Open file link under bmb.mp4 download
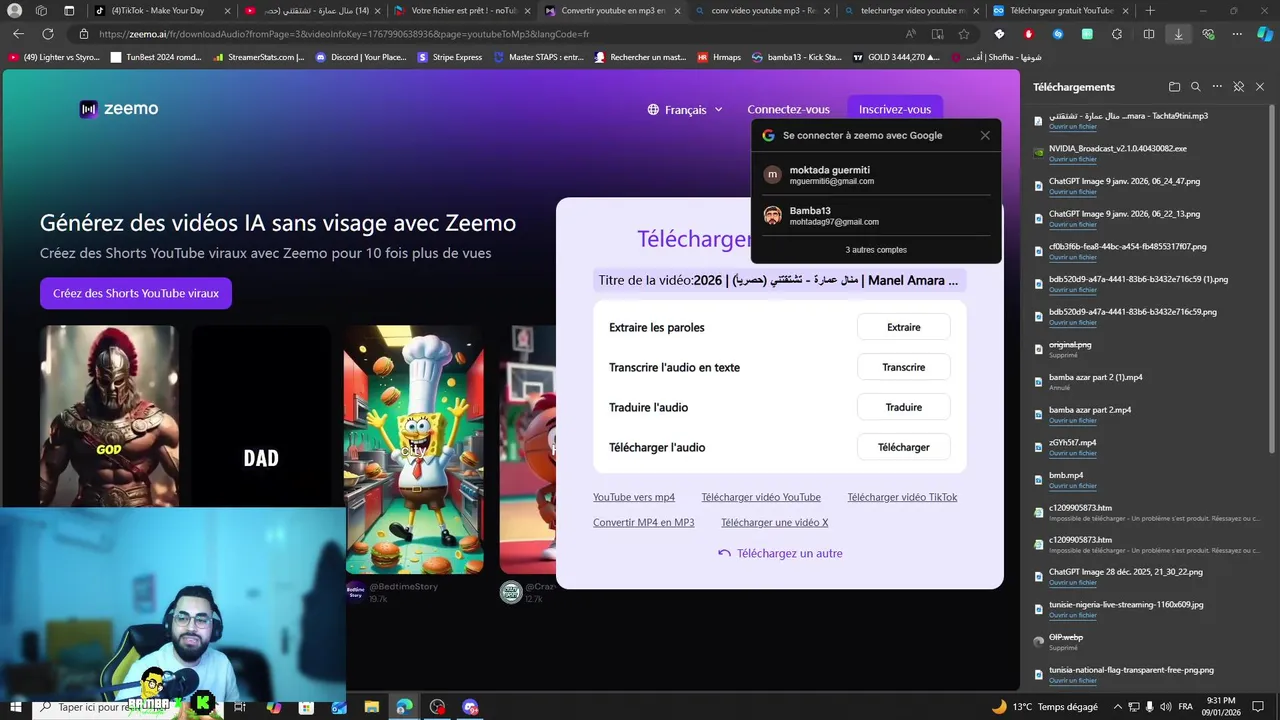Image resolution: width=1280 pixels, height=720 pixels. (x=1073, y=486)
